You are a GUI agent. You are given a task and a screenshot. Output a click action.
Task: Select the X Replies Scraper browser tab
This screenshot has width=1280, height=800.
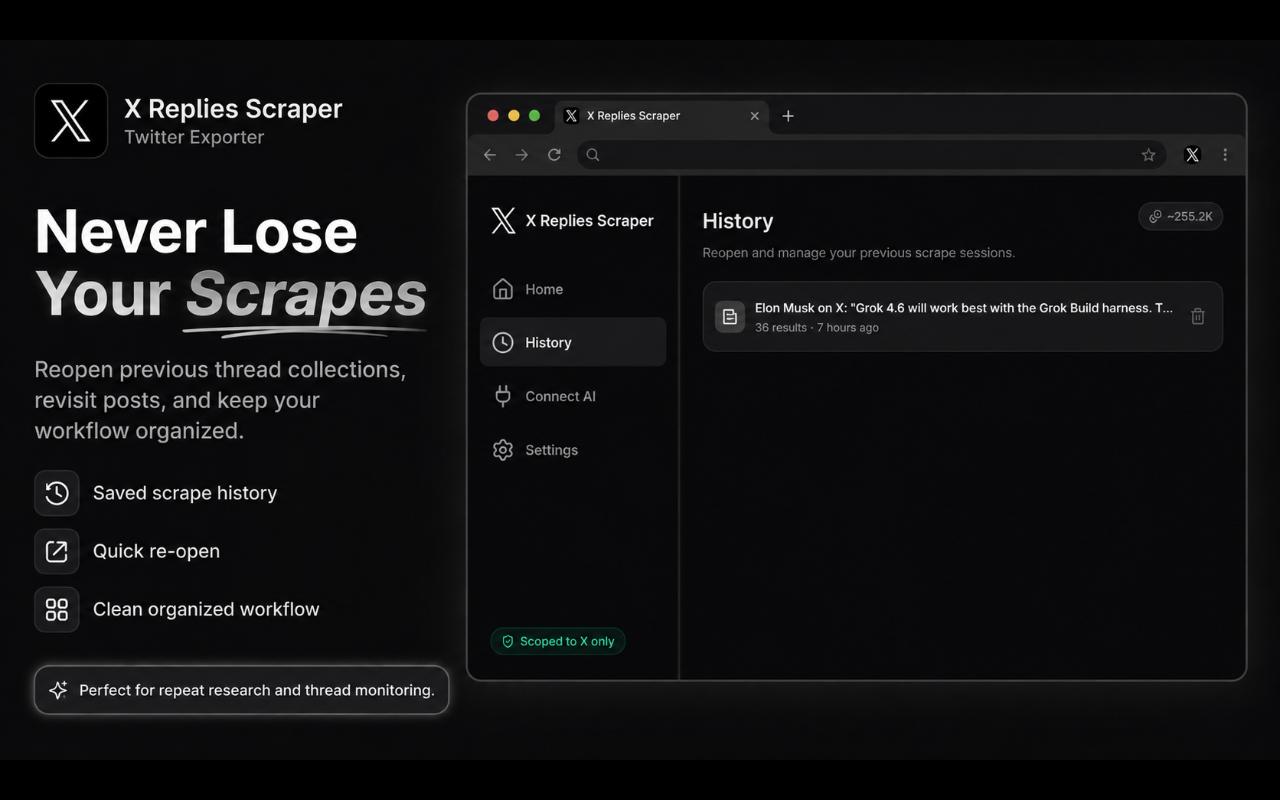coord(662,116)
